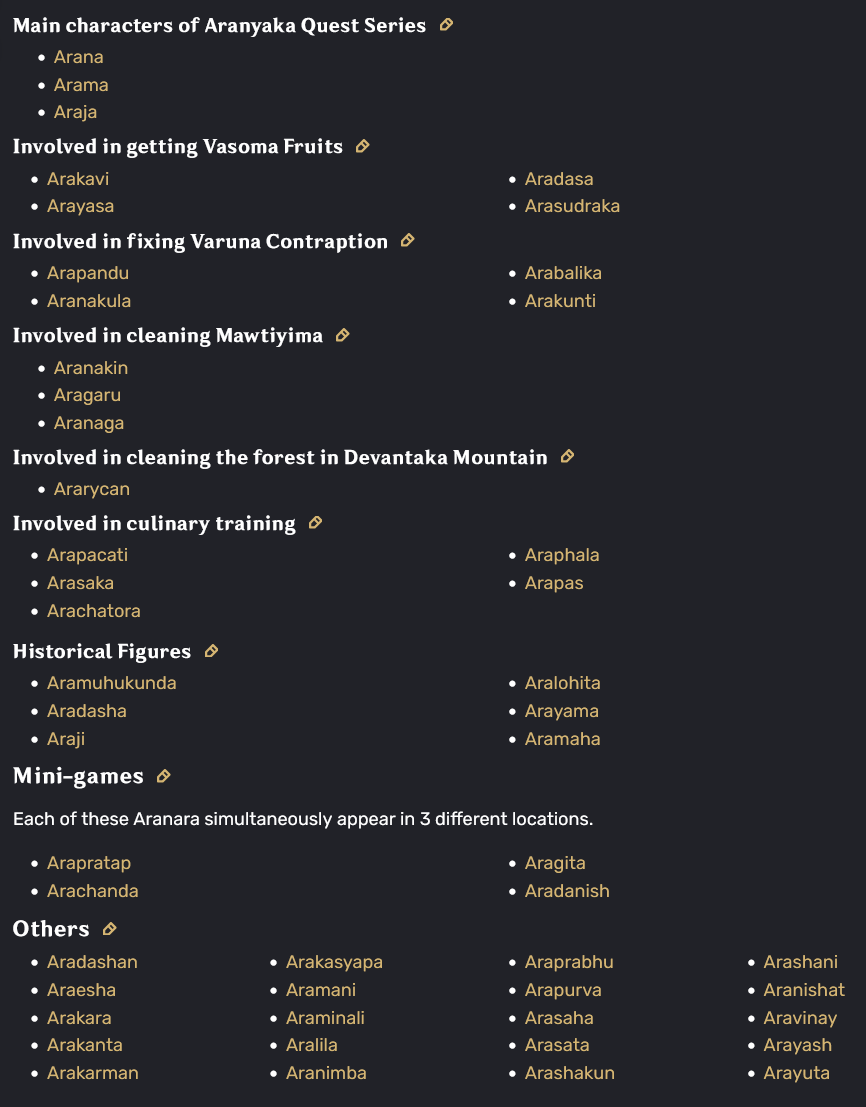
Task: Edit the Devantaka Mountain section
Action: [x=567, y=457]
